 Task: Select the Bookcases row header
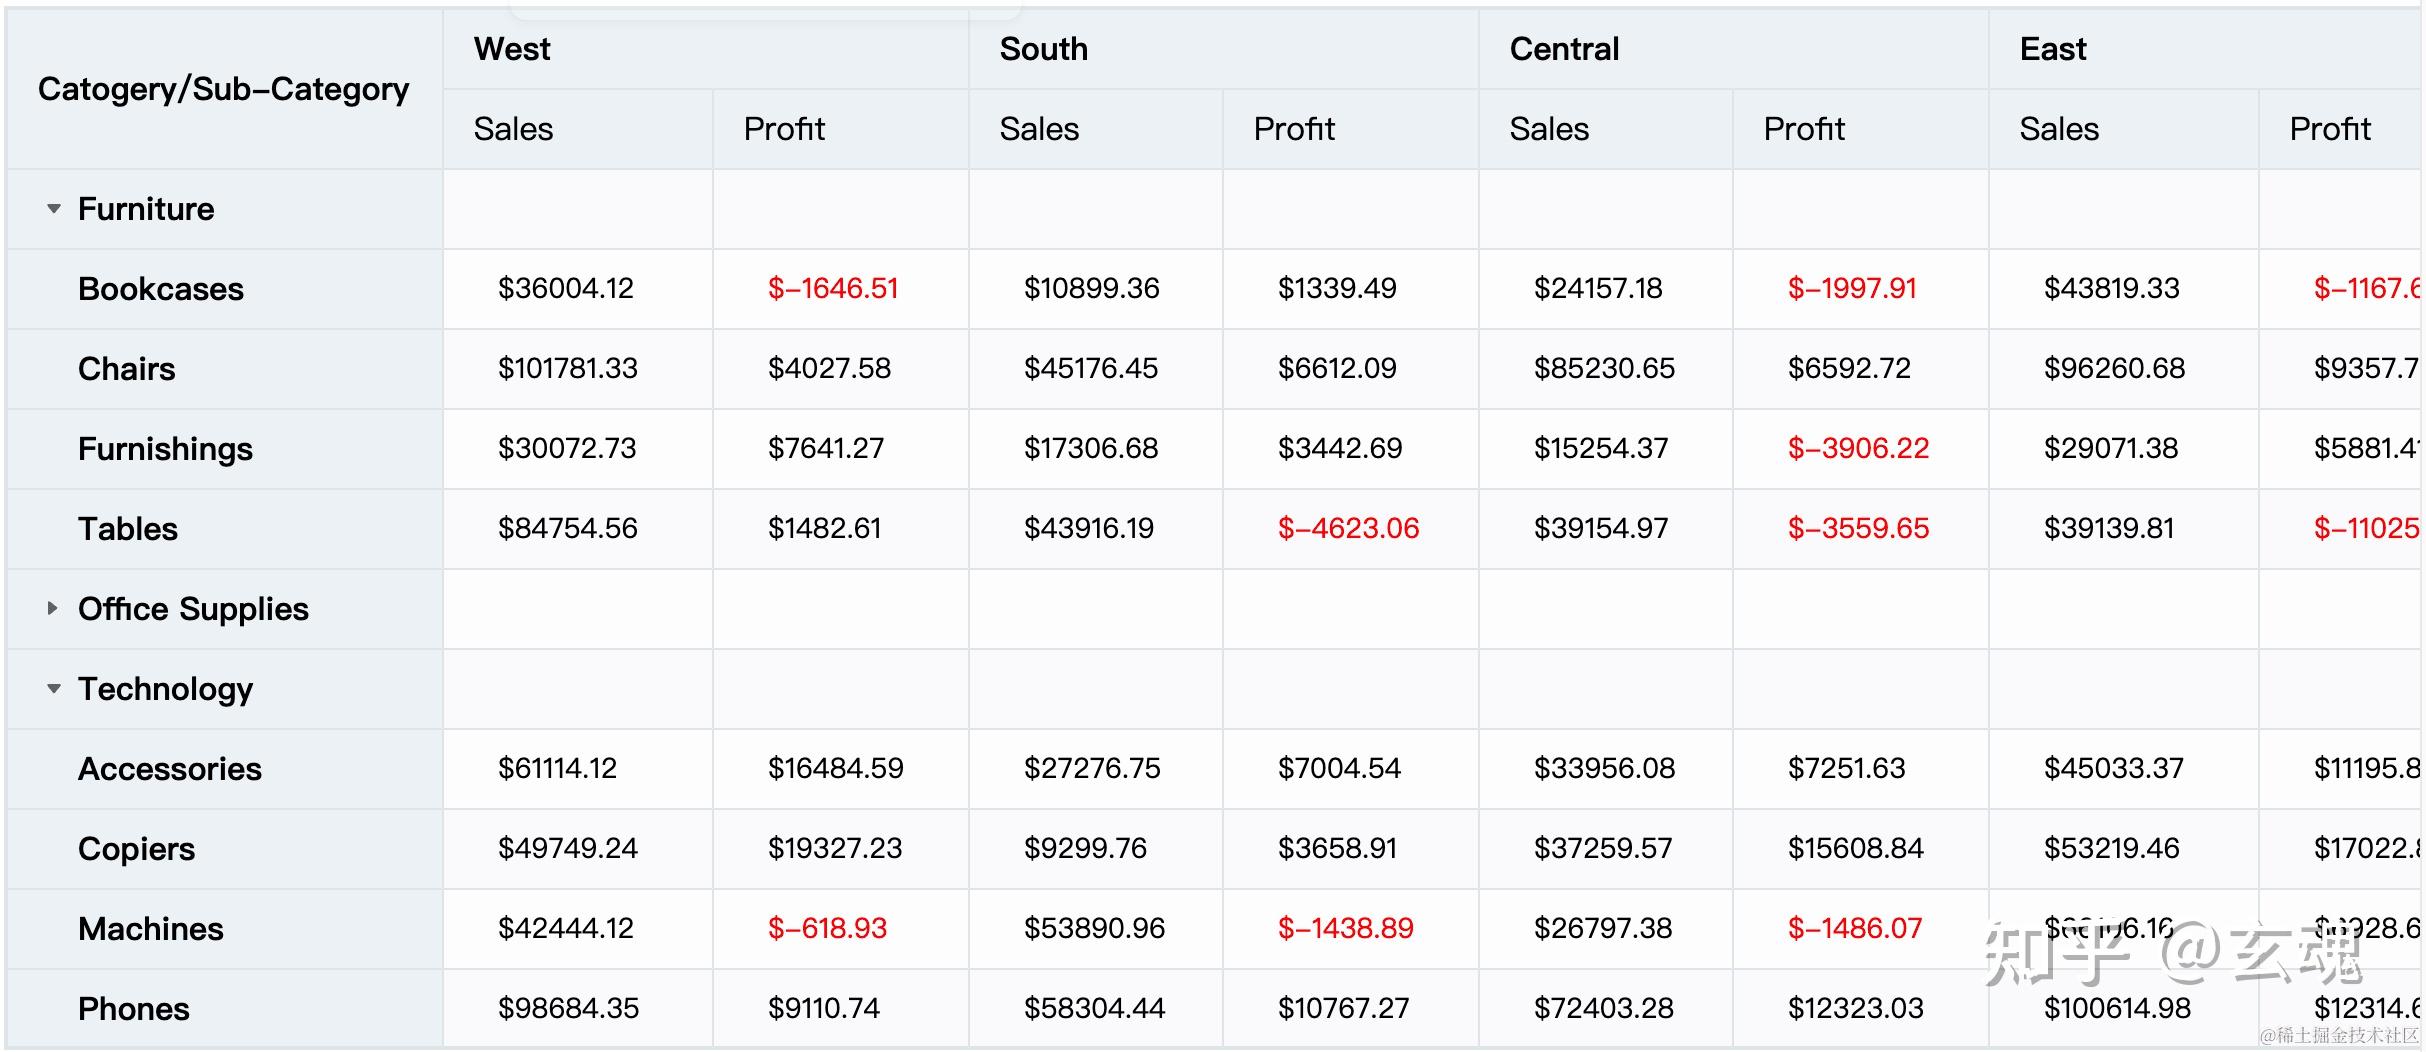tap(161, 289)
